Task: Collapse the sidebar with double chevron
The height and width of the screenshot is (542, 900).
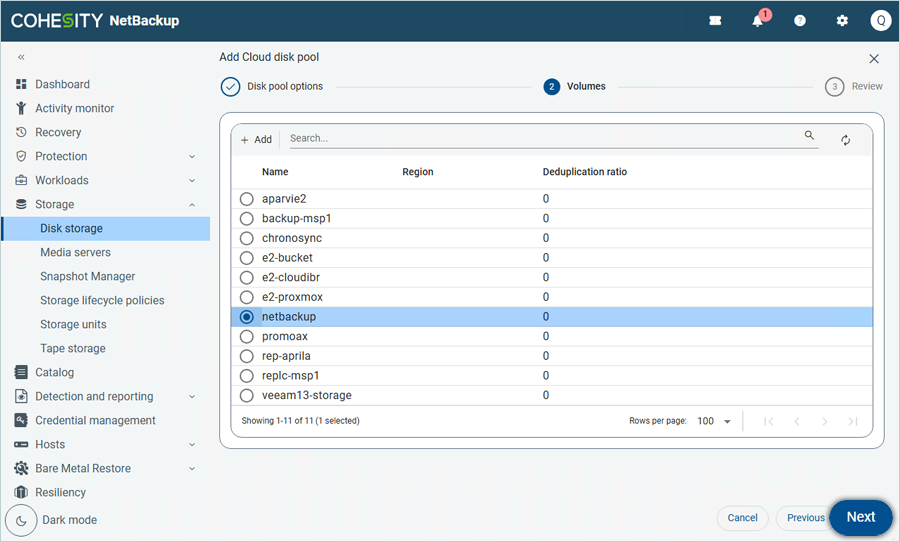Action: point(21,58)
